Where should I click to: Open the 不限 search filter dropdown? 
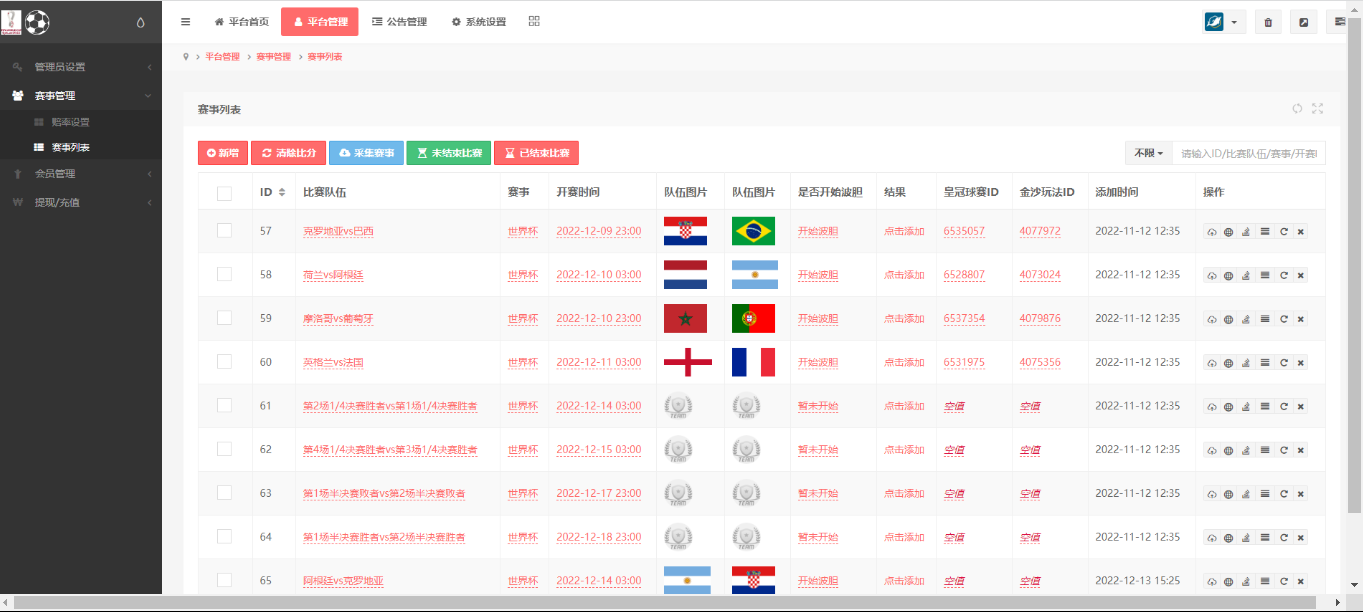(x=1148, y=153)
